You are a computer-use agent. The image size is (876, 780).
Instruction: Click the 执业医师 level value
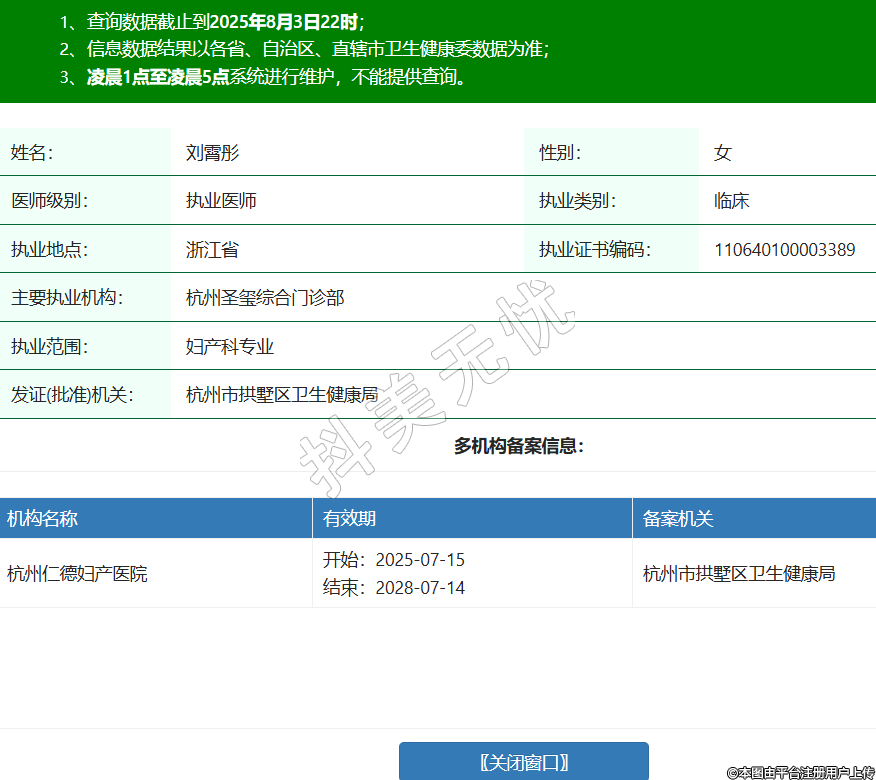[221, 201]
